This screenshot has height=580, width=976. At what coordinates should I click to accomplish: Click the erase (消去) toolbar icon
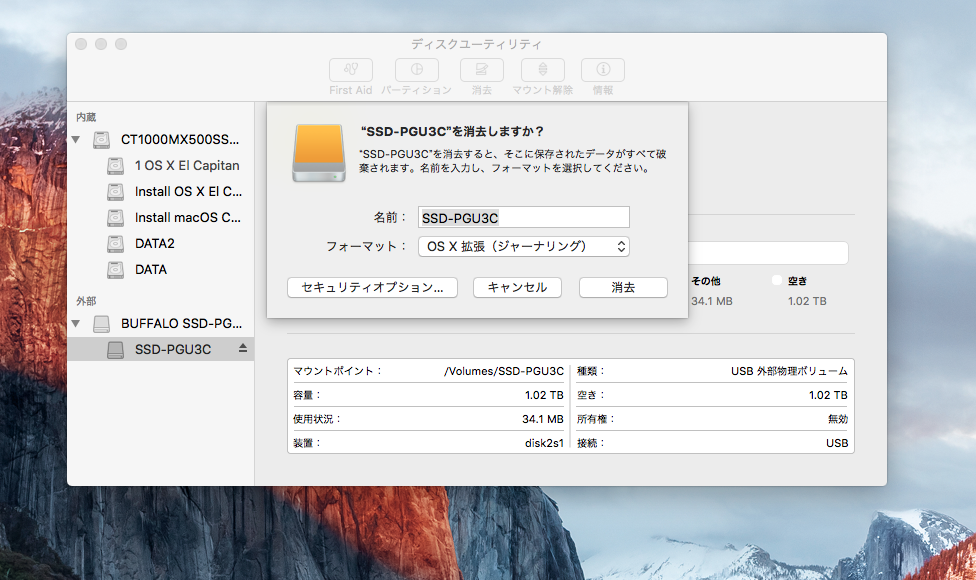point(481,70)
